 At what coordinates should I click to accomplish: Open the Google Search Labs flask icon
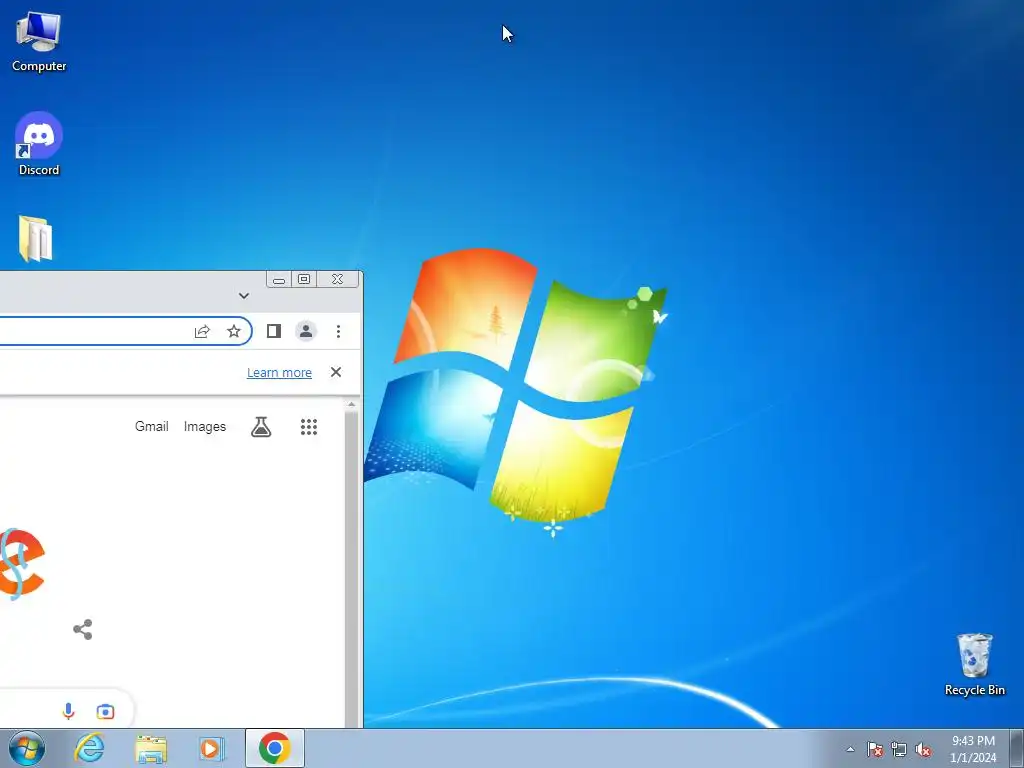pos(261,427)
